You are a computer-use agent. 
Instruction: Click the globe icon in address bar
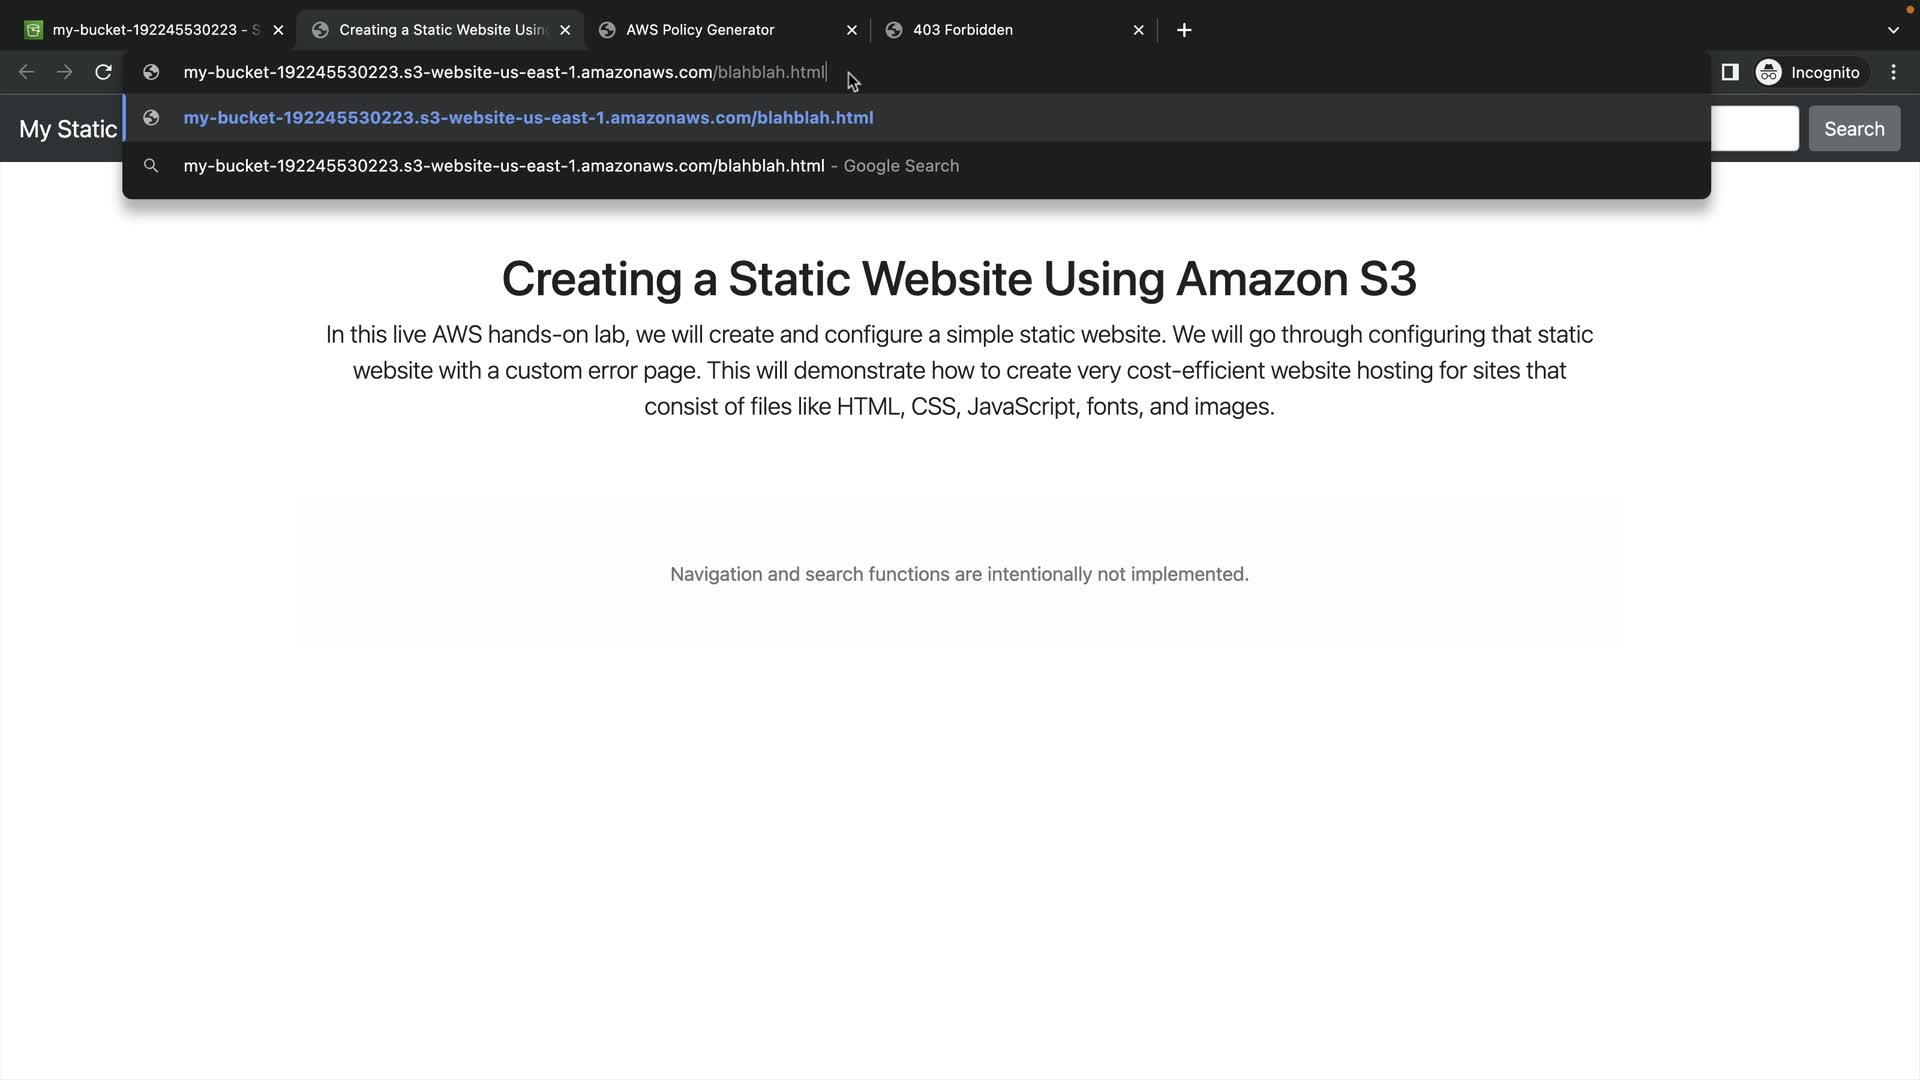(x=151, y=72)
